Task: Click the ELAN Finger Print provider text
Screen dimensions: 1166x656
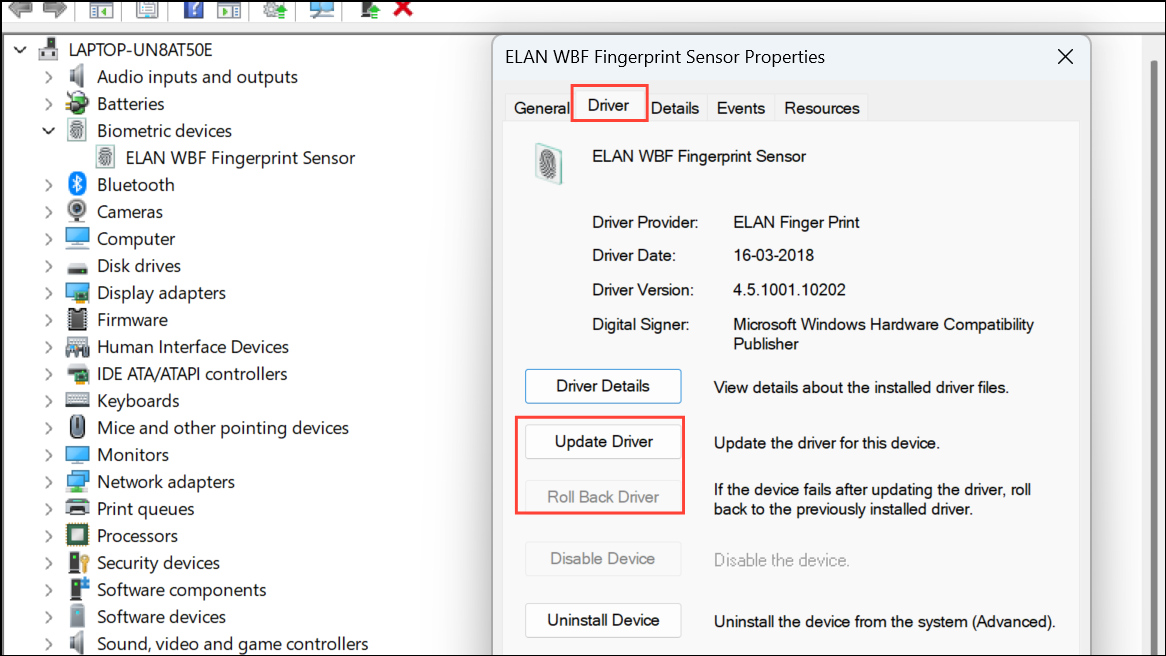Action: 796,222
